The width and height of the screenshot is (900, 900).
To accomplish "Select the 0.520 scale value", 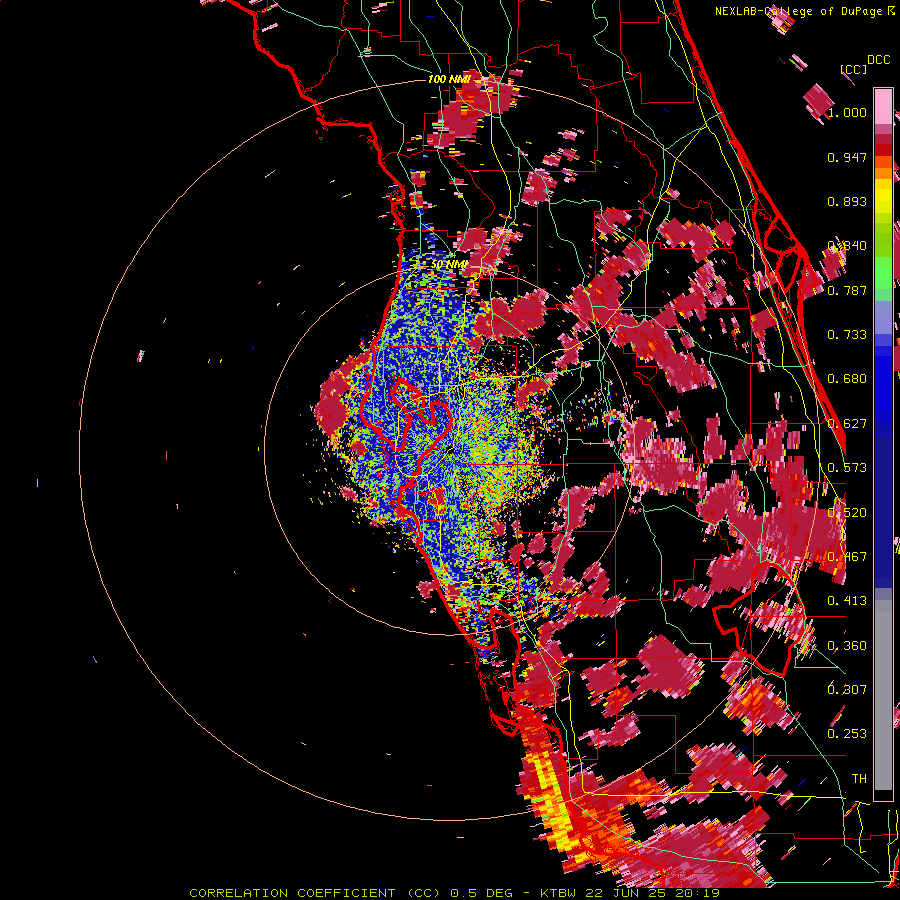I will pos(847,513).
